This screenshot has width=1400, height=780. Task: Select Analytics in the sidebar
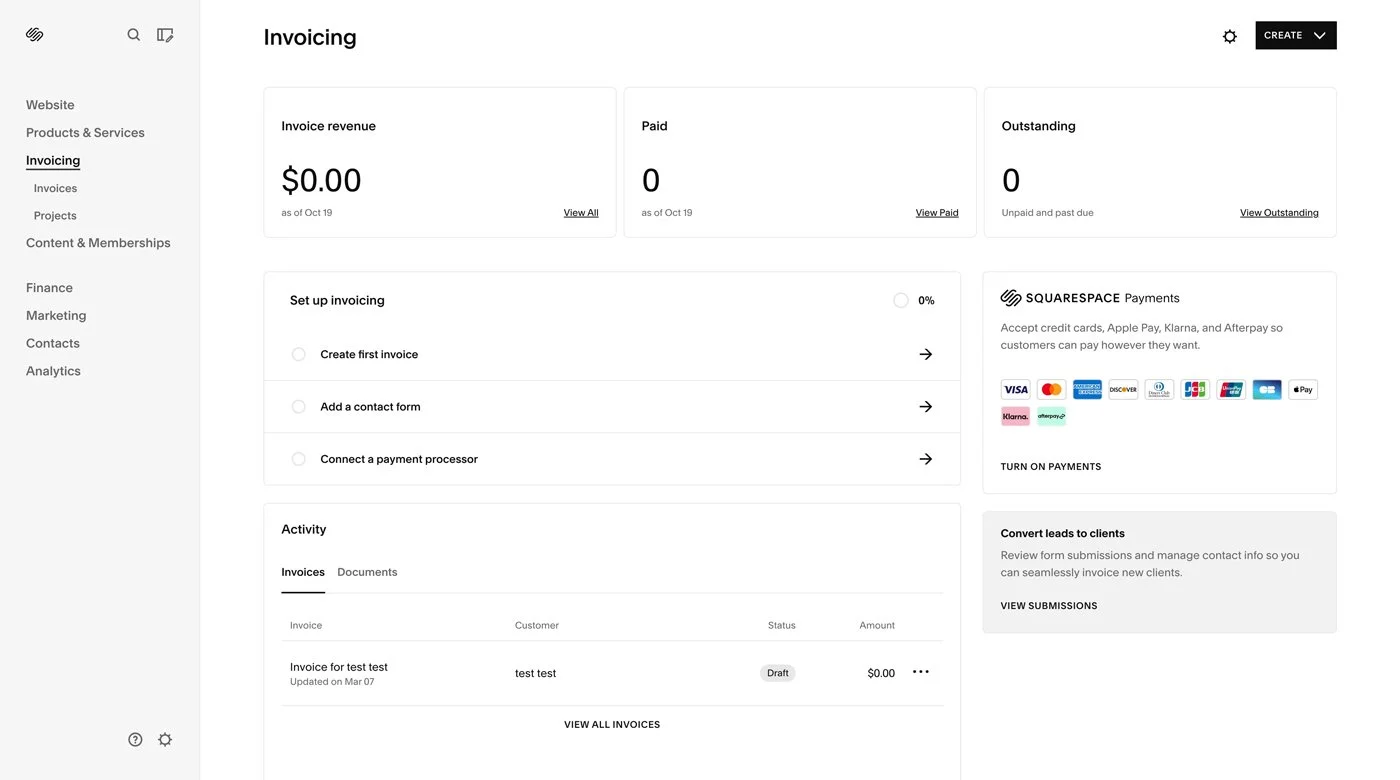point(53,371)
